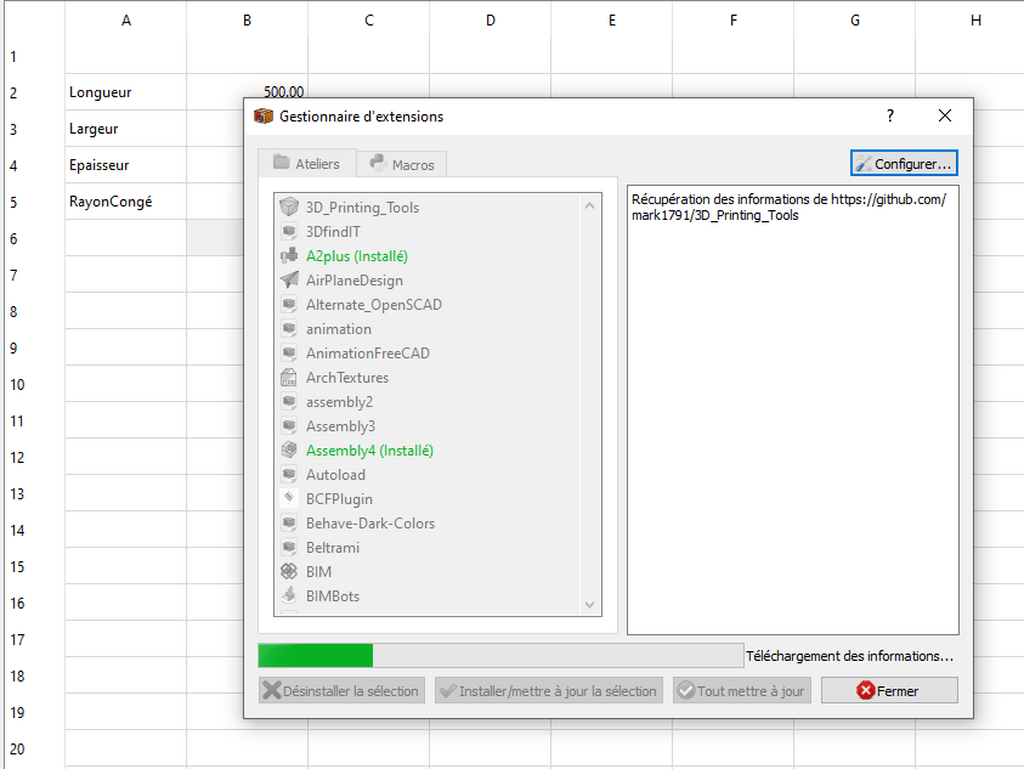This screenshot has height=769, width=1024.
Task: Switch to the Macros tab
Action: click(x=402, y=165)
